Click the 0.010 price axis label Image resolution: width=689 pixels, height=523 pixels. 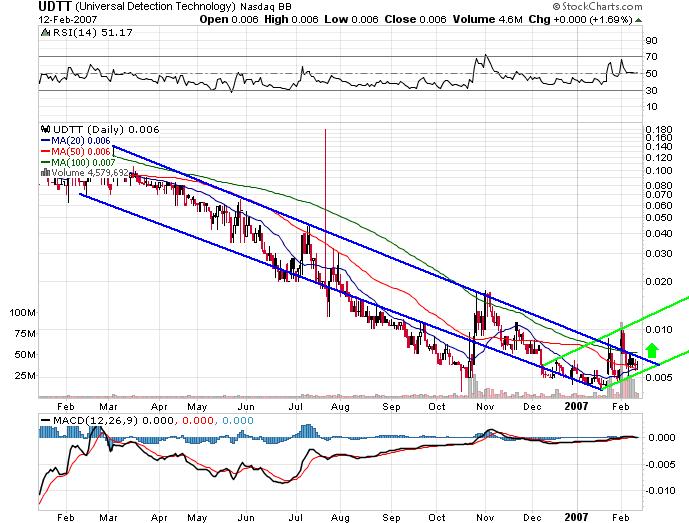tap(659, 330)
